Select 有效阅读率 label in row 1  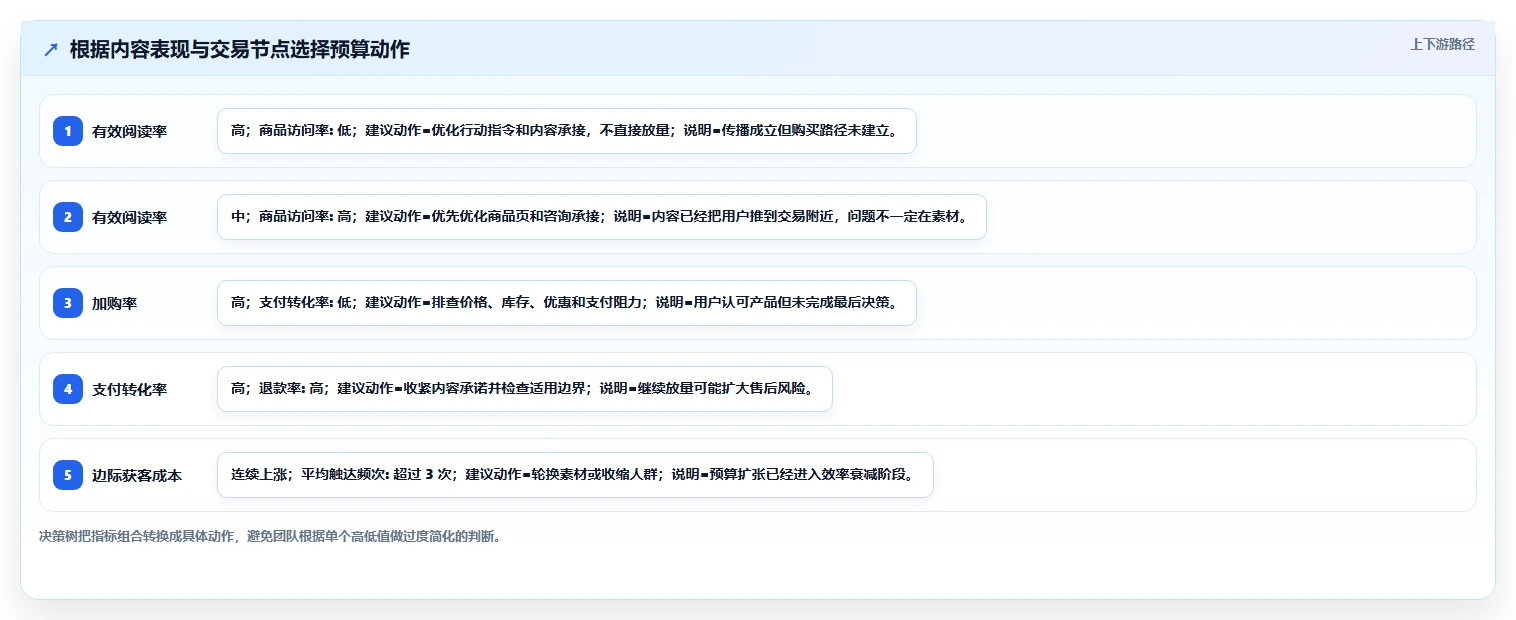click(x=130, y=131)
